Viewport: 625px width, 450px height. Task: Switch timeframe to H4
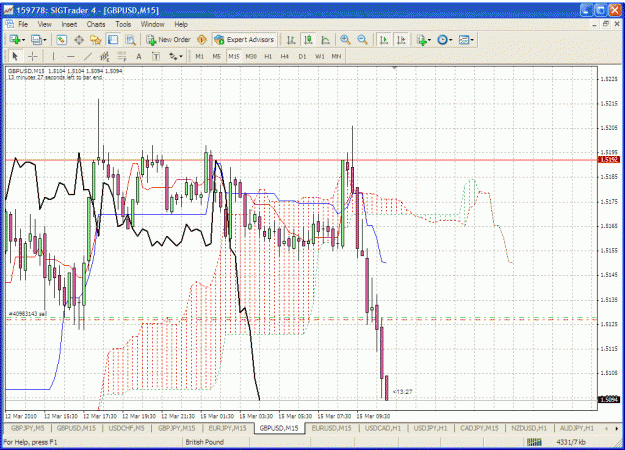point(285,57)
